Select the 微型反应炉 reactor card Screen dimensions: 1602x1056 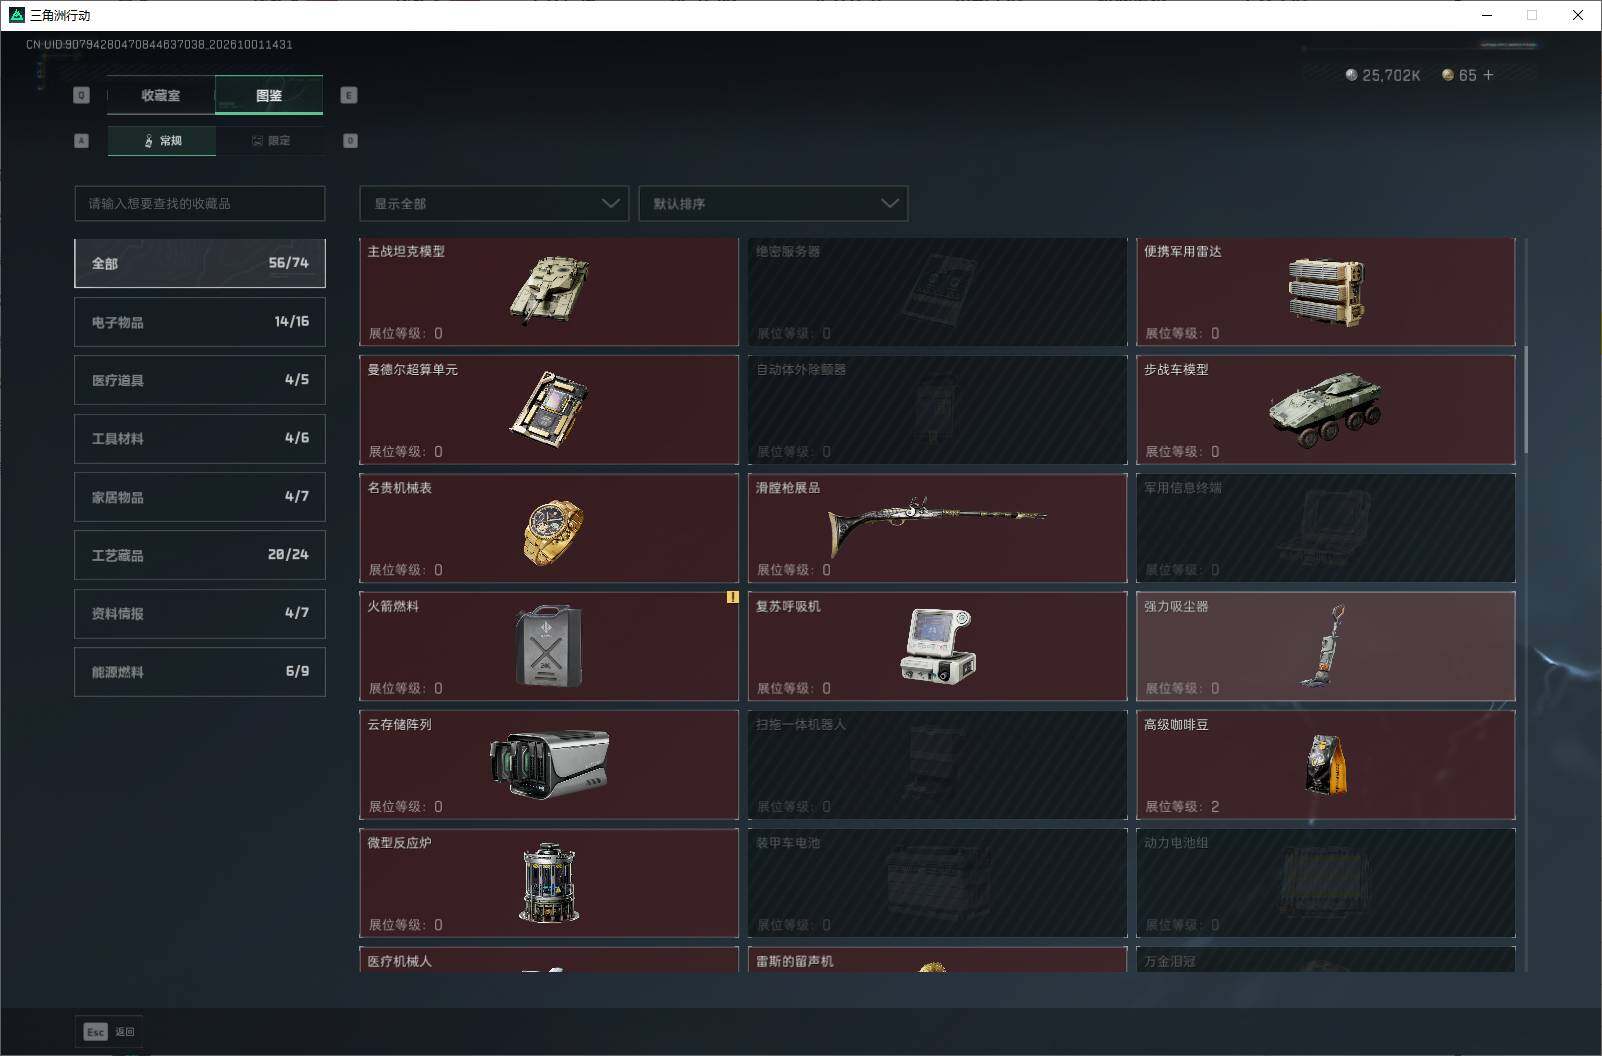[549, 883]
